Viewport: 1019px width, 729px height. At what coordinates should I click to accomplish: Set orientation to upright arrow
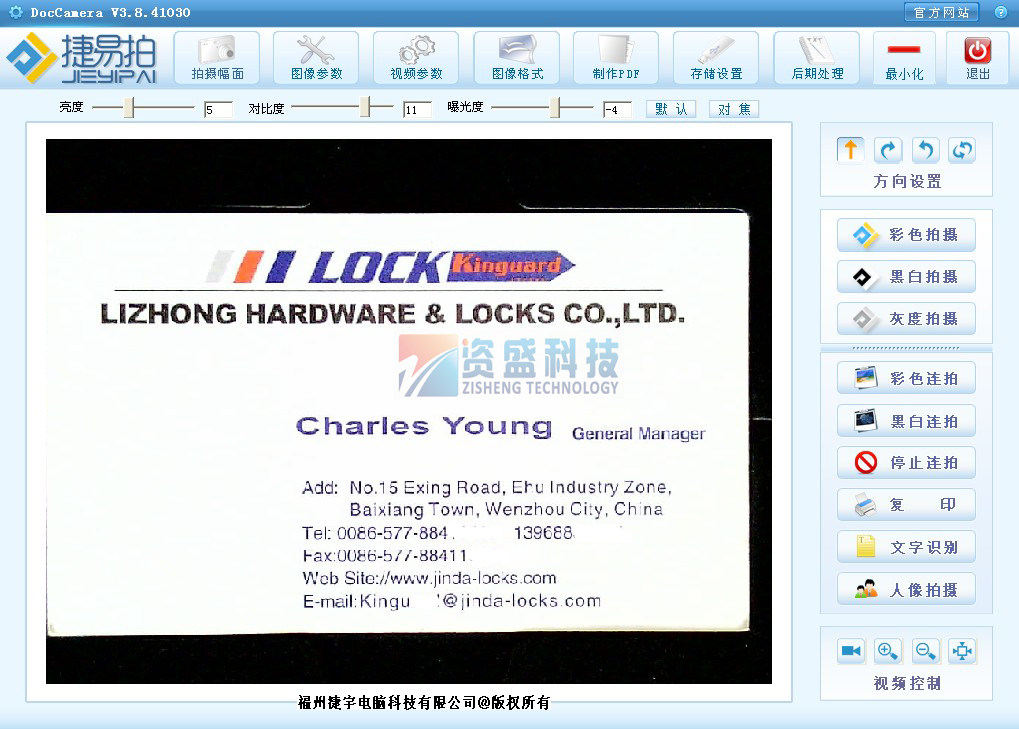[851, 150]
